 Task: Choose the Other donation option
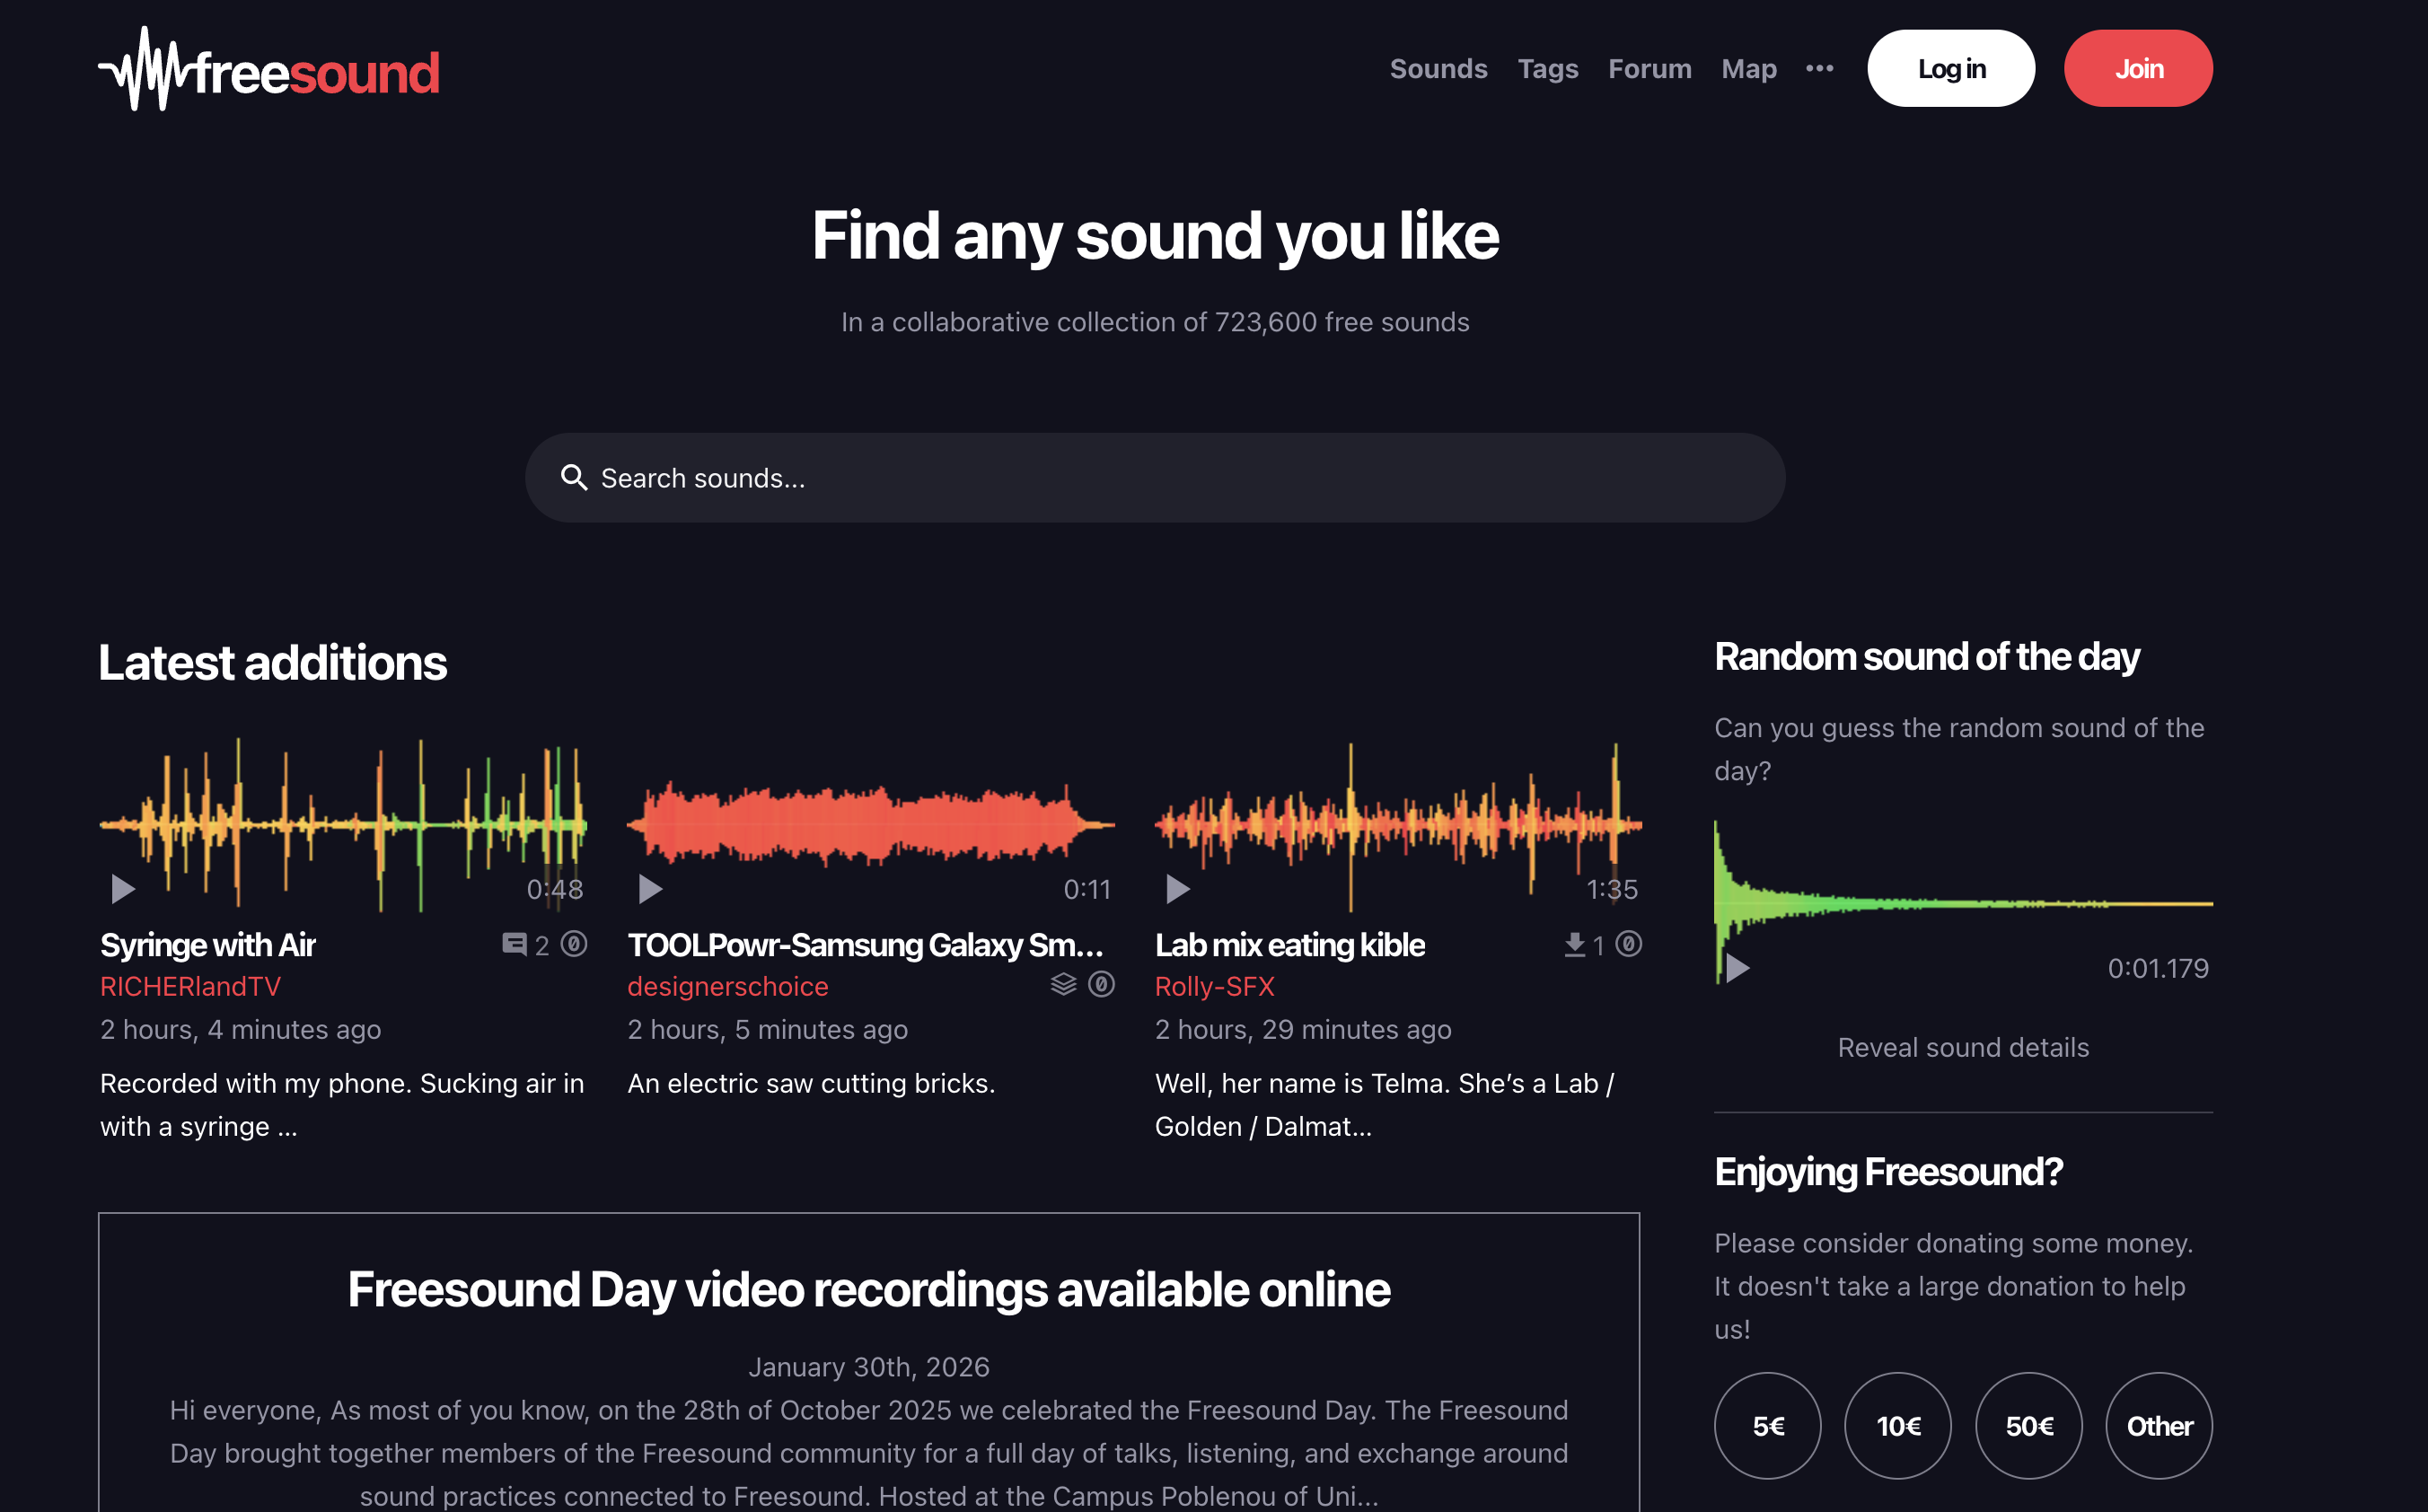2159,1425
